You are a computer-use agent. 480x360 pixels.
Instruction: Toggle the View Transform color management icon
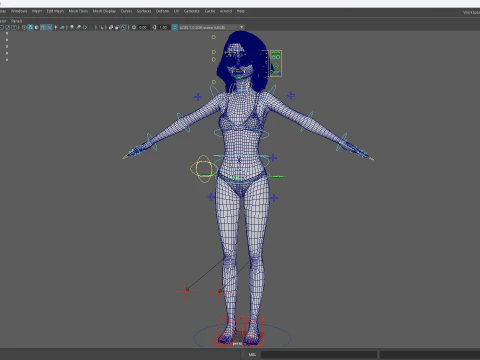pos(174,27)
